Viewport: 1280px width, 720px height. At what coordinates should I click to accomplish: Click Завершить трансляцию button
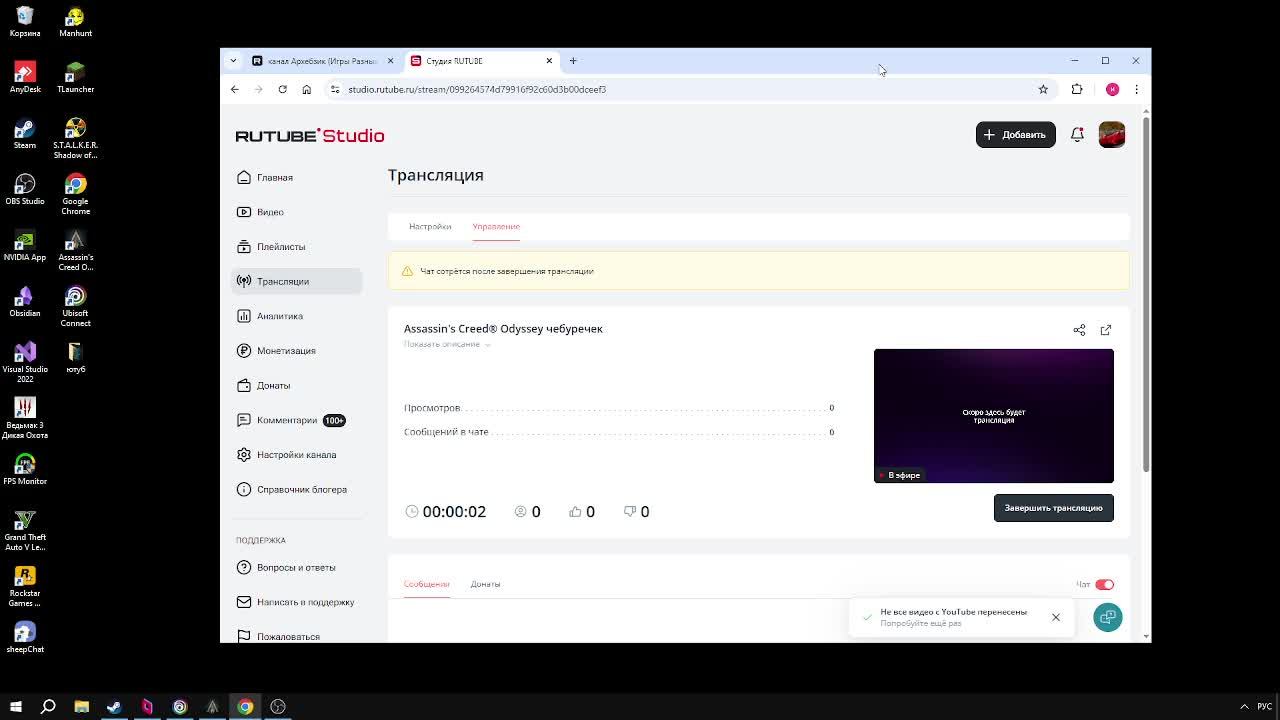[x=1053, y=508]
